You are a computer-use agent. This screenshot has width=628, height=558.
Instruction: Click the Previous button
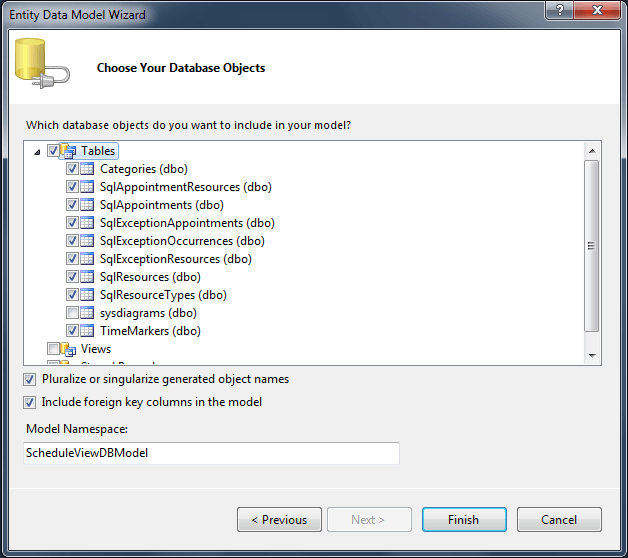tap(279, 520)
